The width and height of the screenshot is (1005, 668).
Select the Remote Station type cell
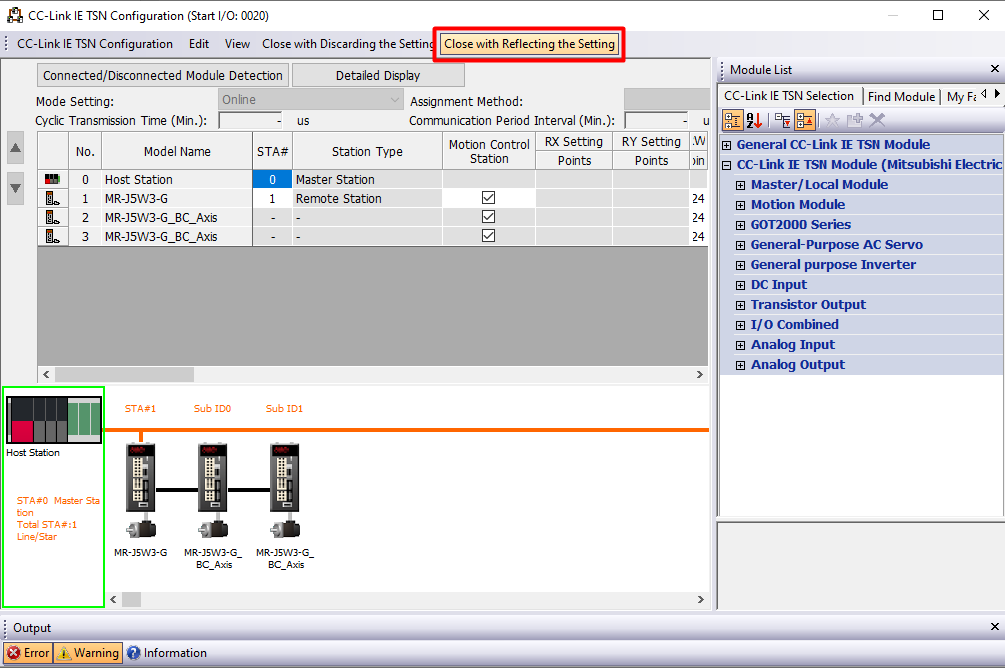coord(367,199)
